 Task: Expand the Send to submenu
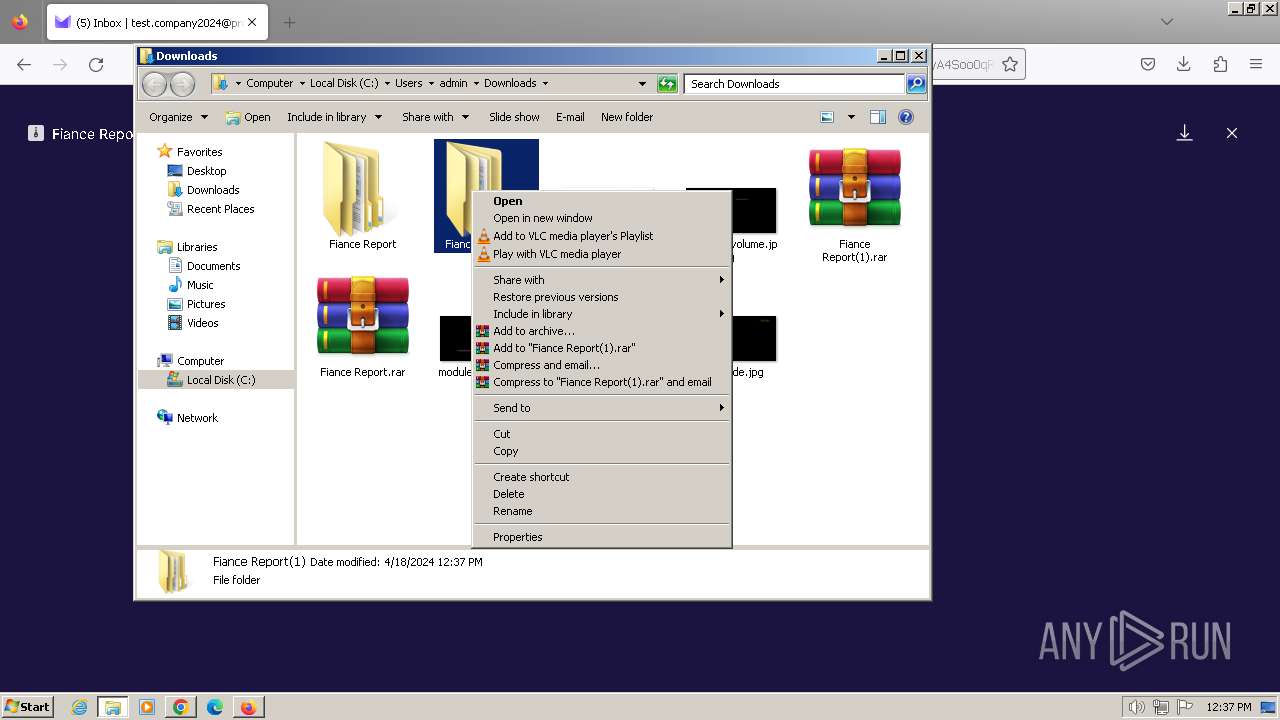click(x=602, y=408)
